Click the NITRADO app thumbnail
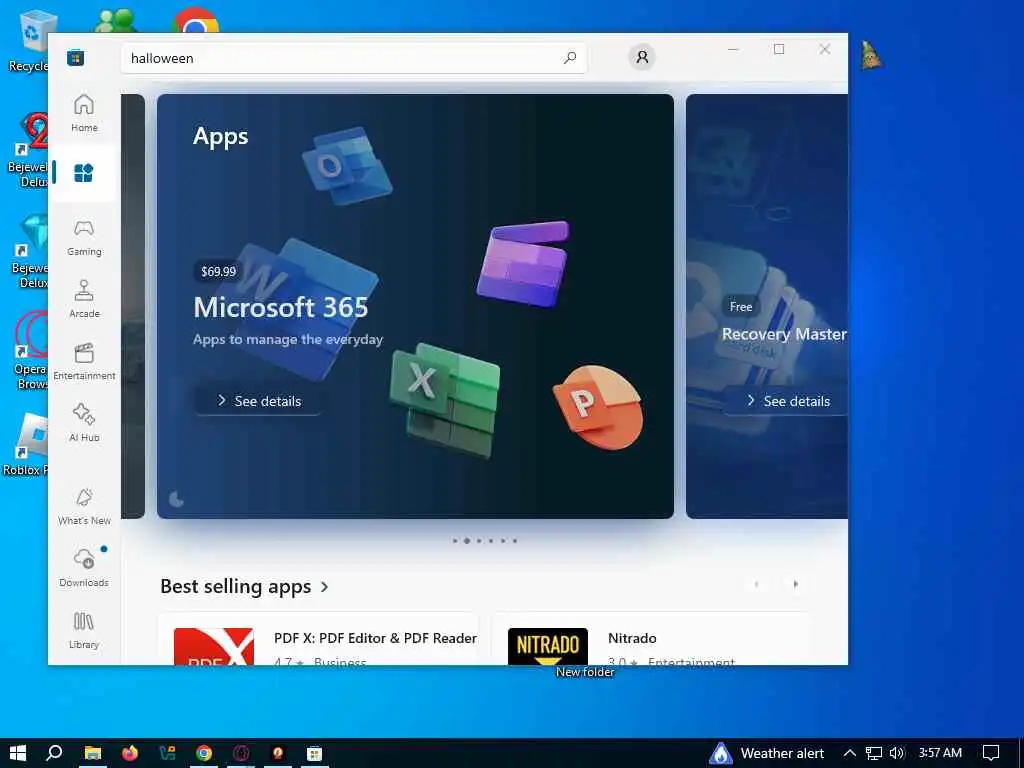The width and height of the screenshot is (1024, 768). 547,647
